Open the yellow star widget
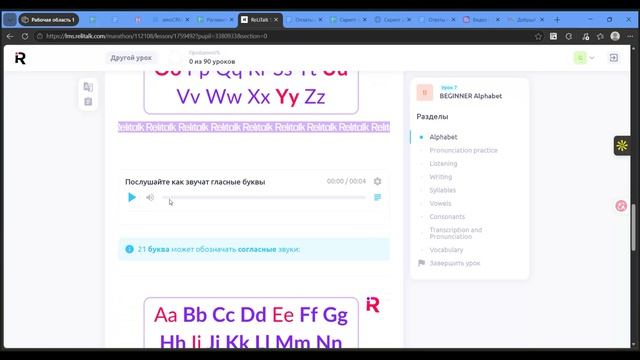Image resolution: width=640 pixels, height=360 pixels. coord(622,145)
